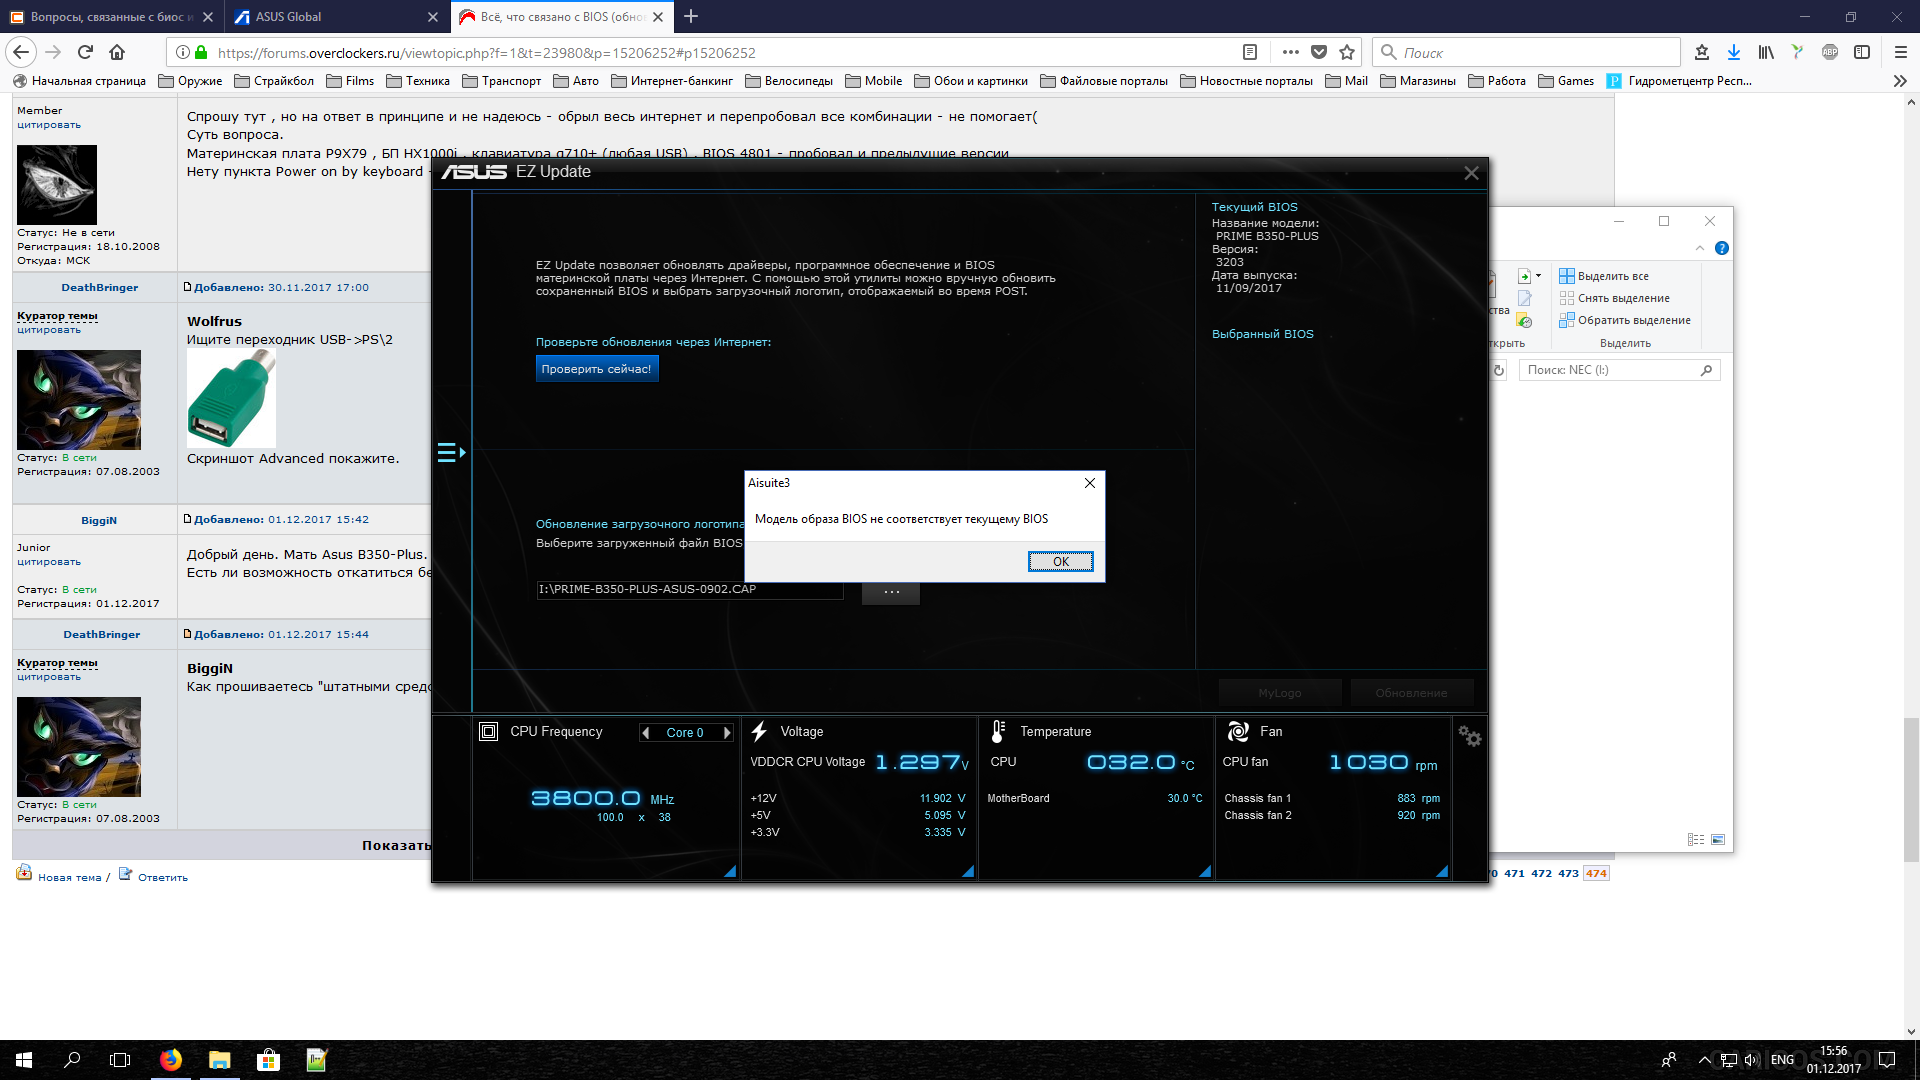The image size is (1920, 1080).
Task: Open monitoring panel settings gear icon
Action: pyautogui.click(x=1469, y=736)
